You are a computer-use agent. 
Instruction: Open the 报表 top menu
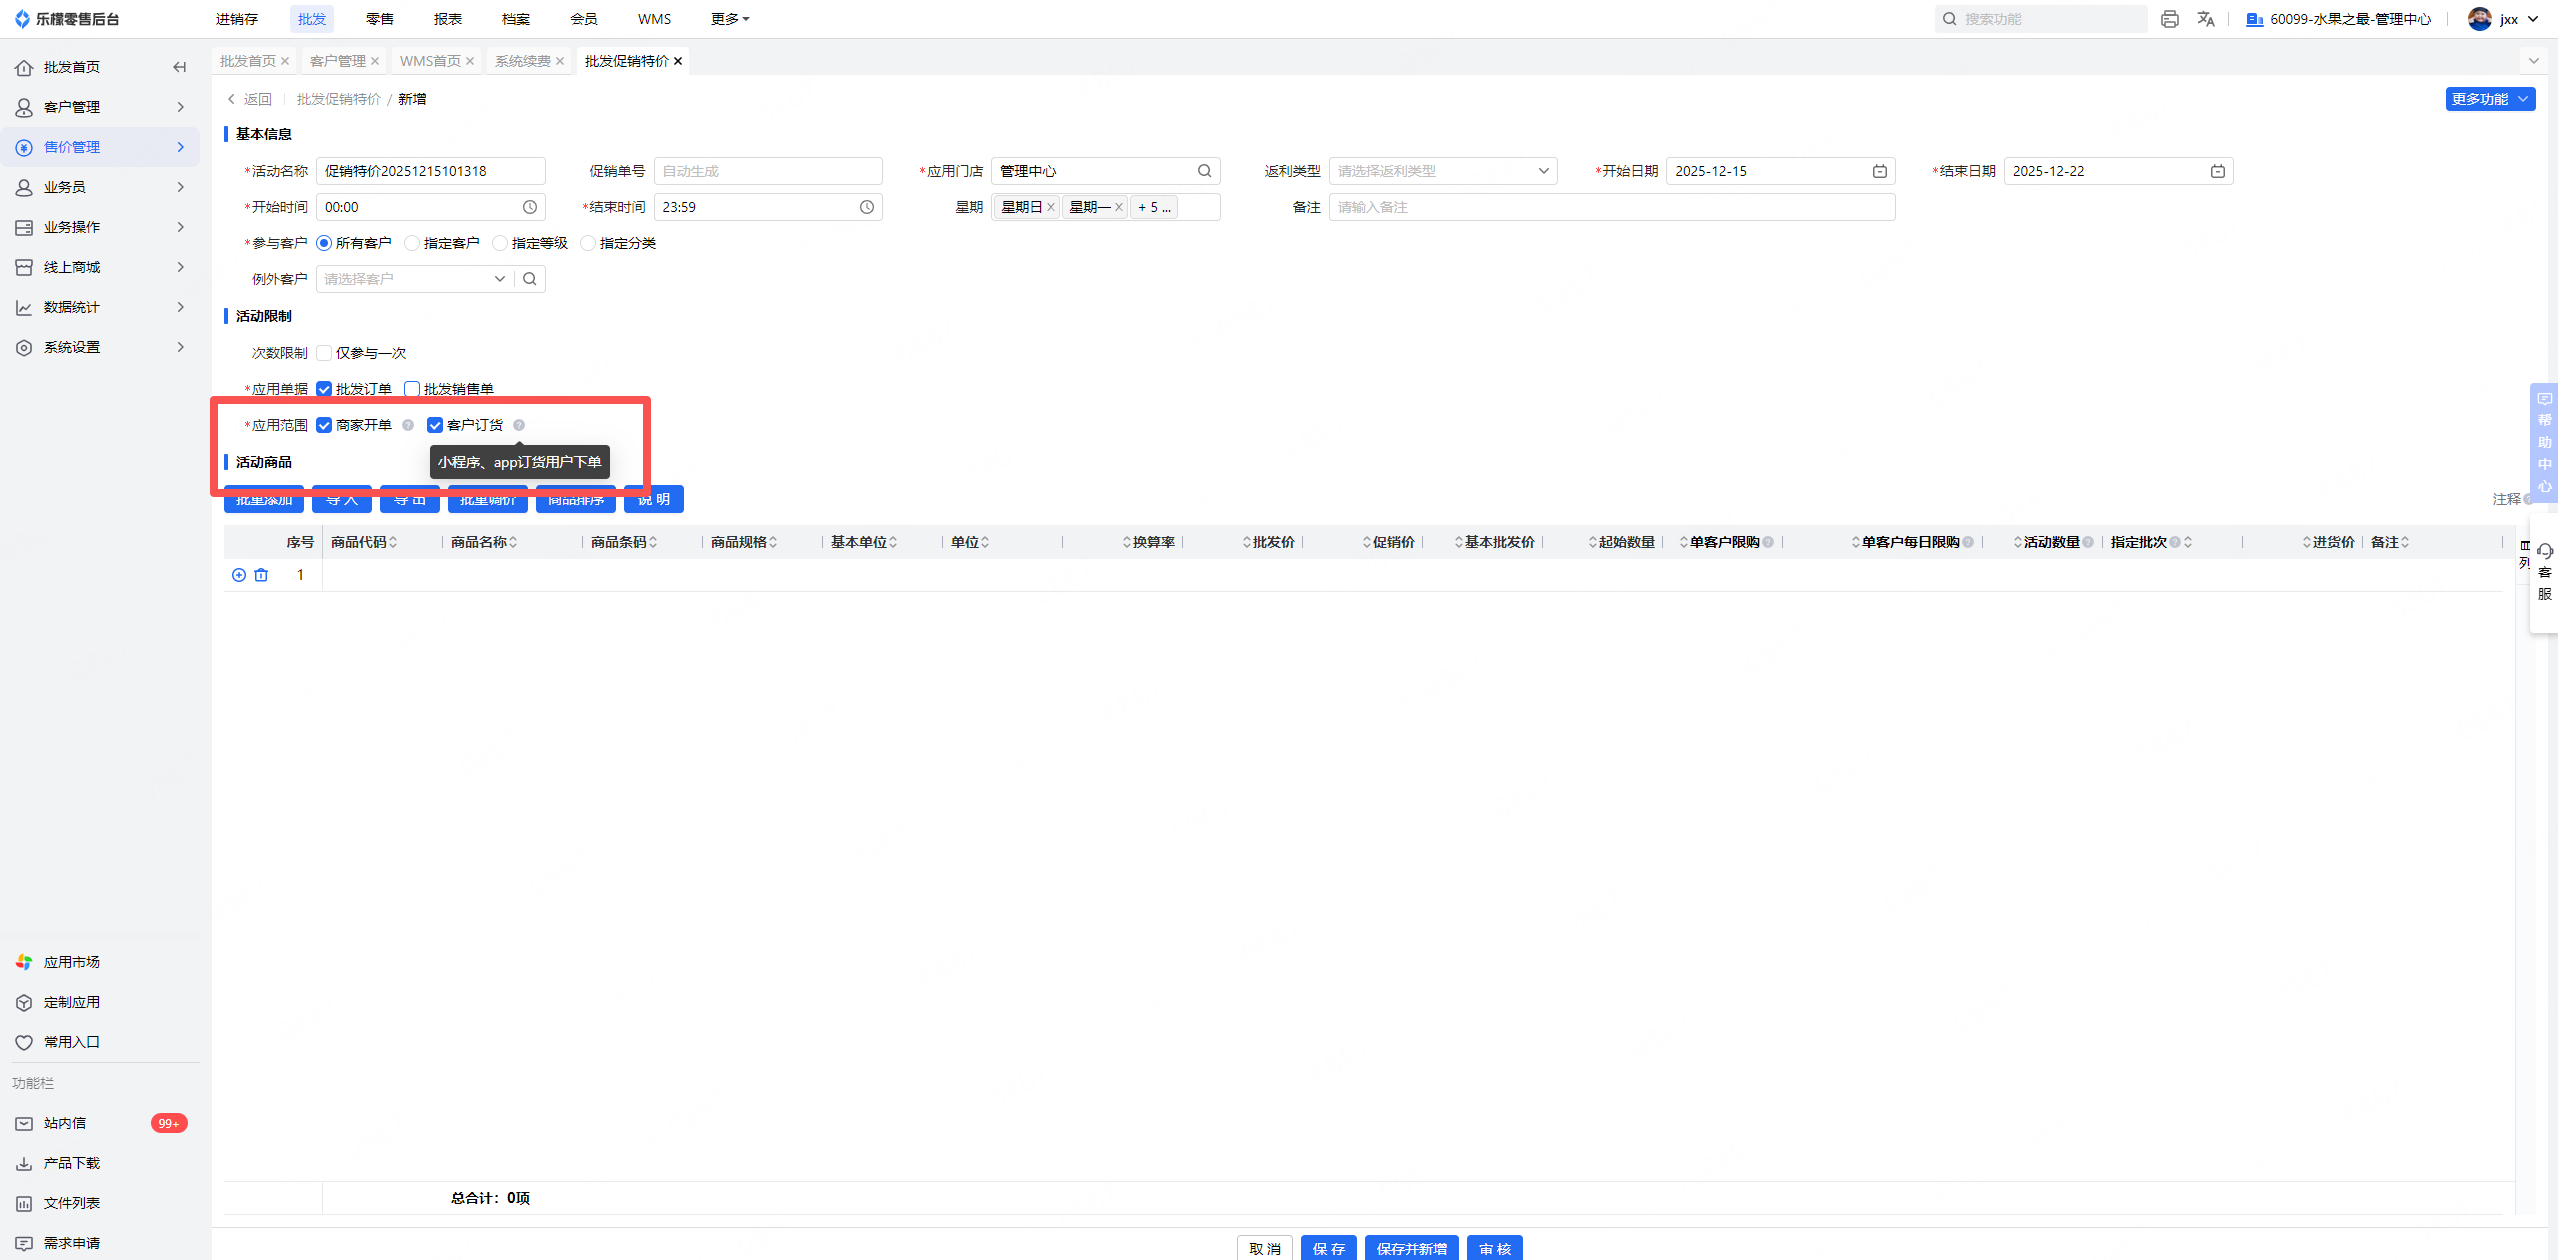448,19
